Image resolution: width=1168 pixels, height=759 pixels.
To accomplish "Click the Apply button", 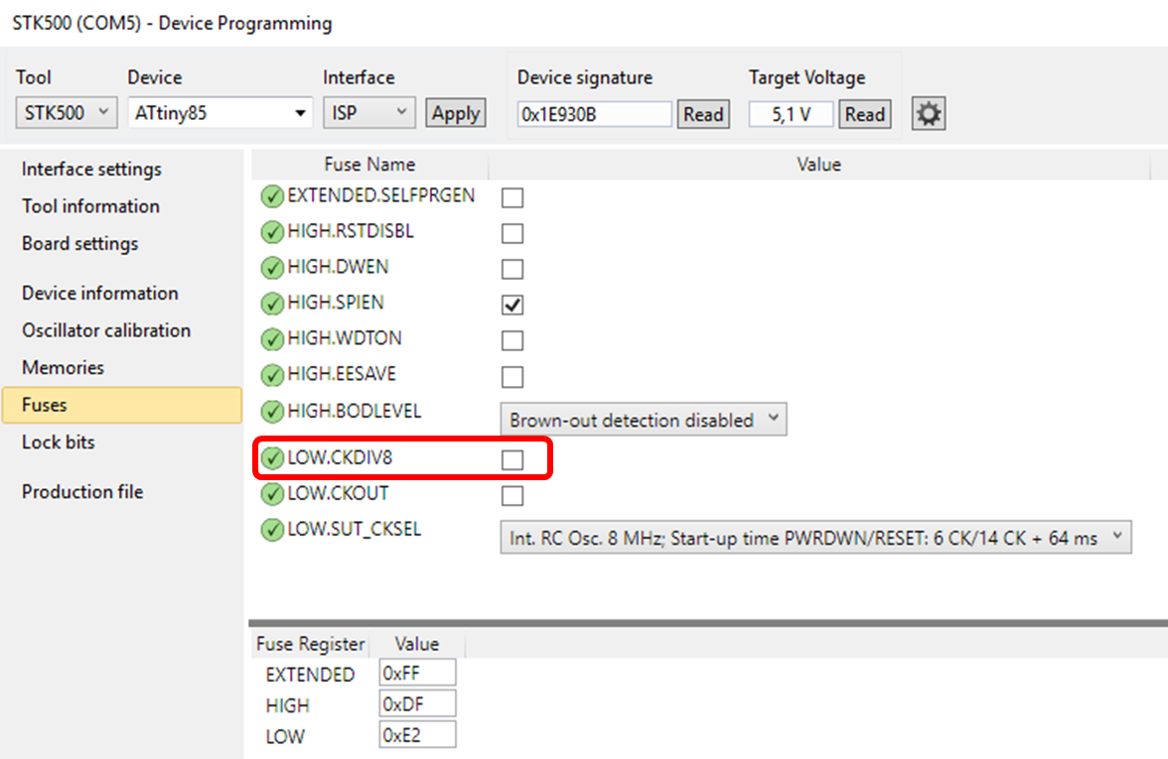I will tap(456, 113).
